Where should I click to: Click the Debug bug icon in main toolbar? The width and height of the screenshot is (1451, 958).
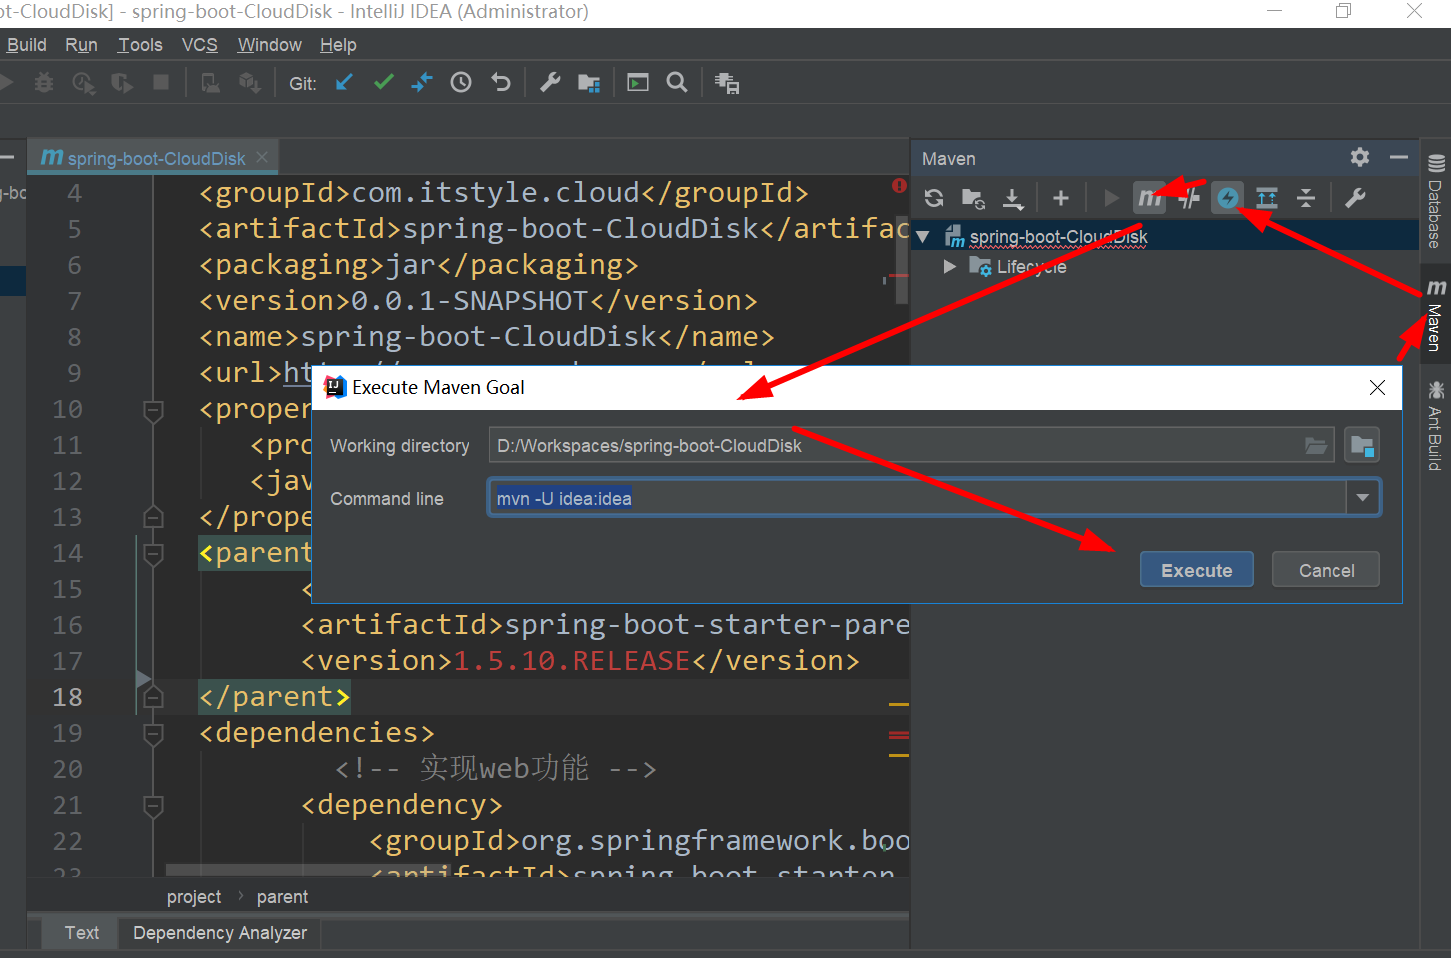[x=44, y=83]
